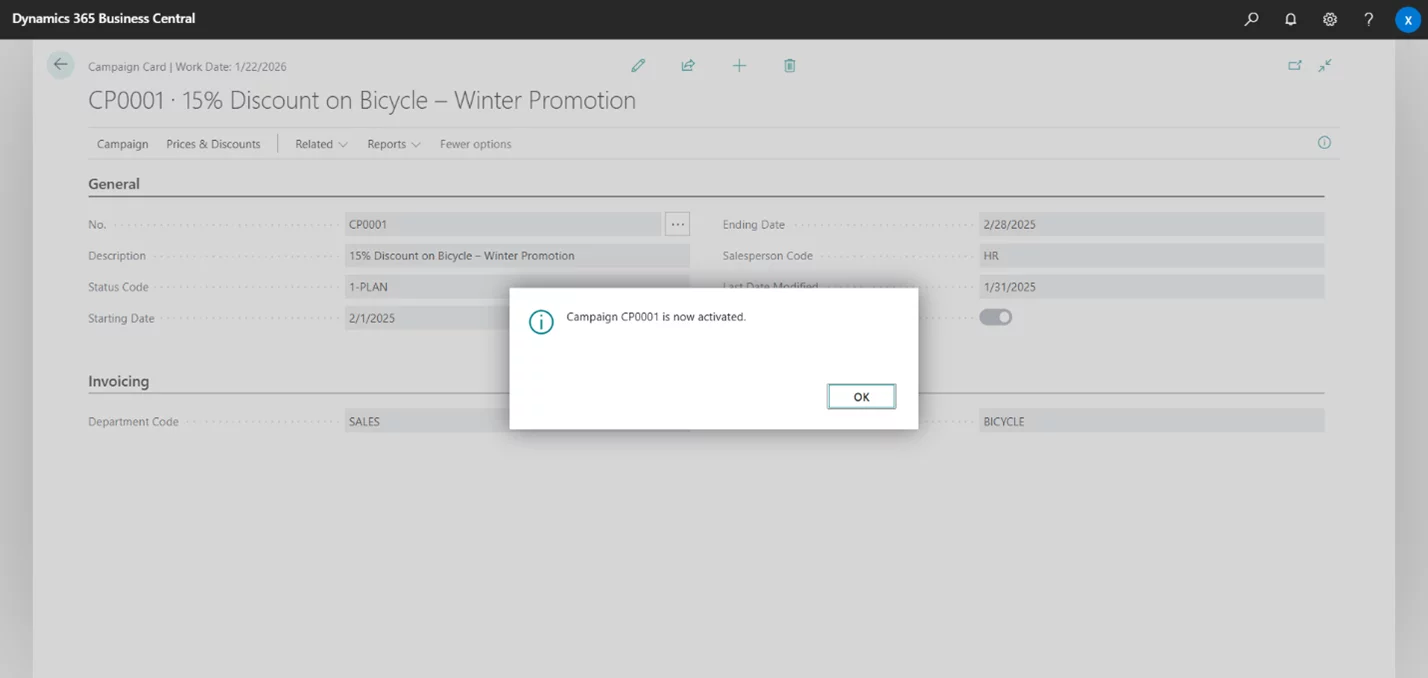Toggle the Activated switch
The image size is (1428, 678).
click(996, 317)
